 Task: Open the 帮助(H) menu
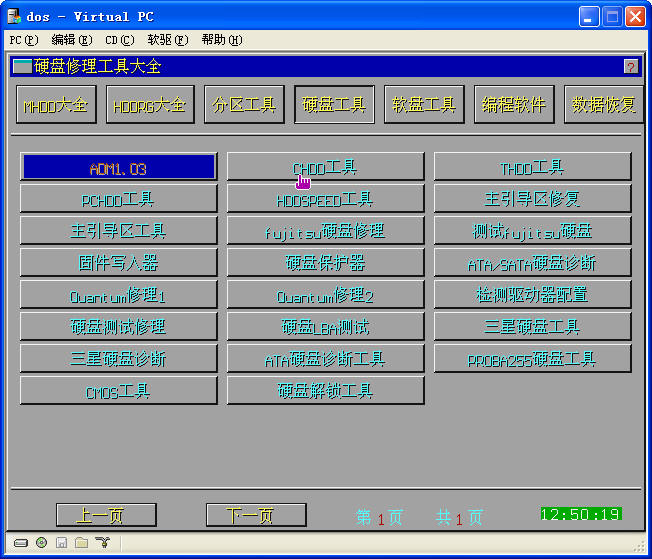click(222, 40)
